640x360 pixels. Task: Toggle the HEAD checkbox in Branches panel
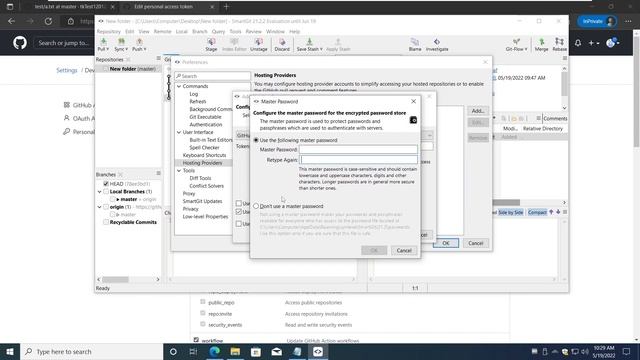(106, 184)
